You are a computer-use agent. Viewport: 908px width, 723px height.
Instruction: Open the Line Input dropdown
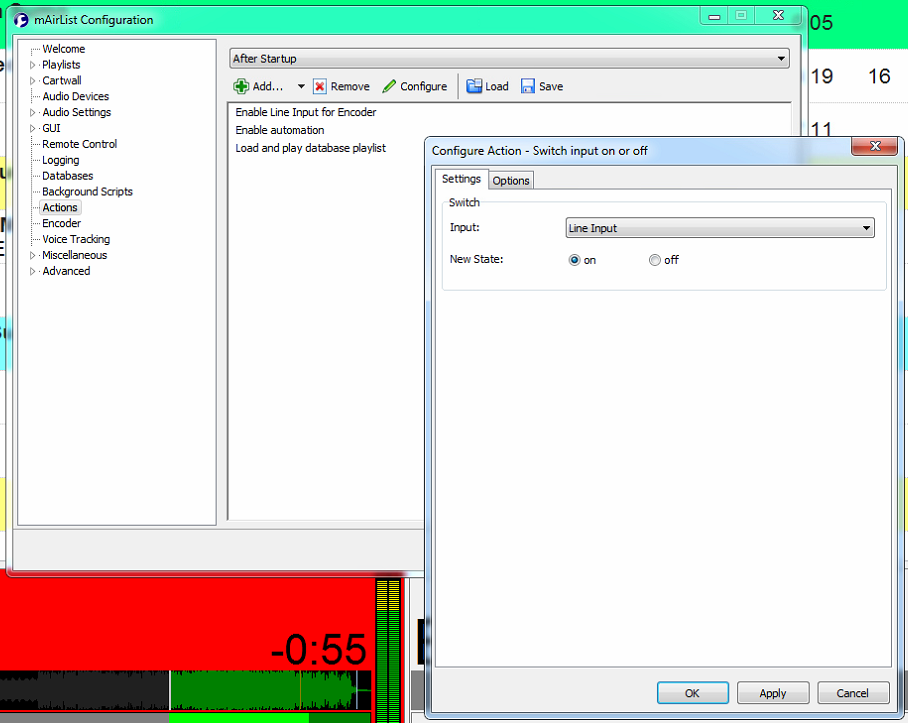720,228
